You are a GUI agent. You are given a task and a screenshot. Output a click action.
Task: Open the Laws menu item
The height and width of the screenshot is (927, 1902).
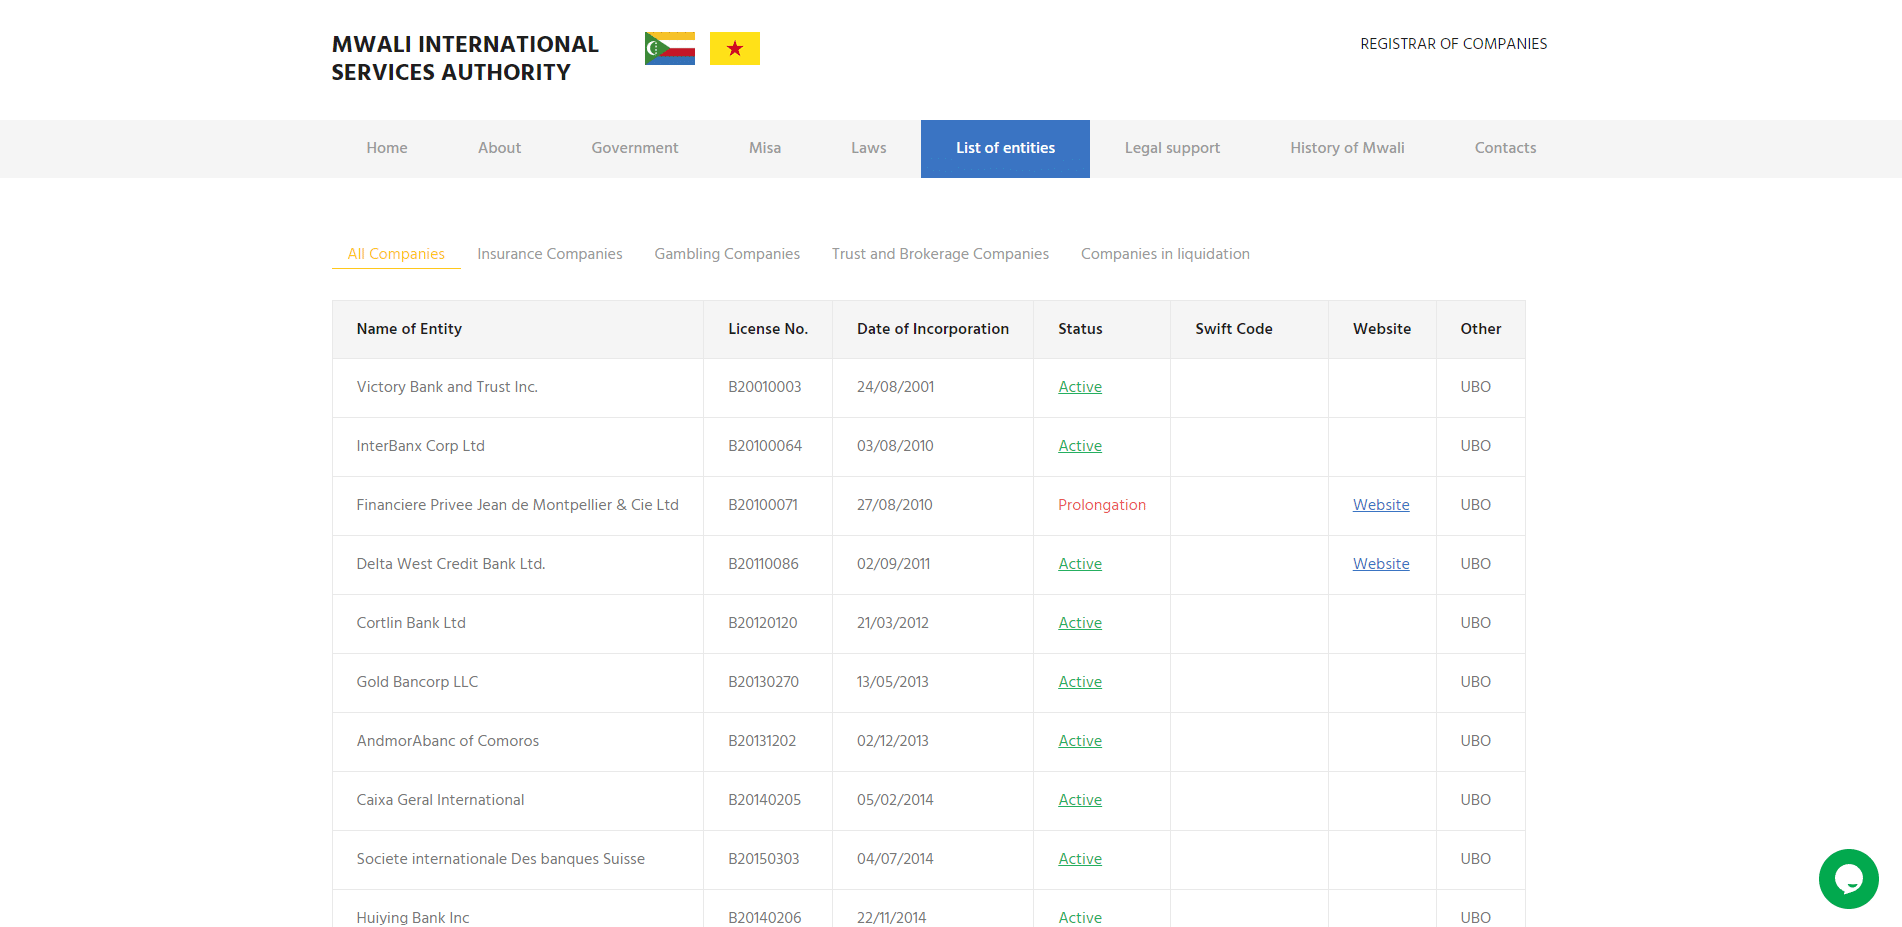868,148
